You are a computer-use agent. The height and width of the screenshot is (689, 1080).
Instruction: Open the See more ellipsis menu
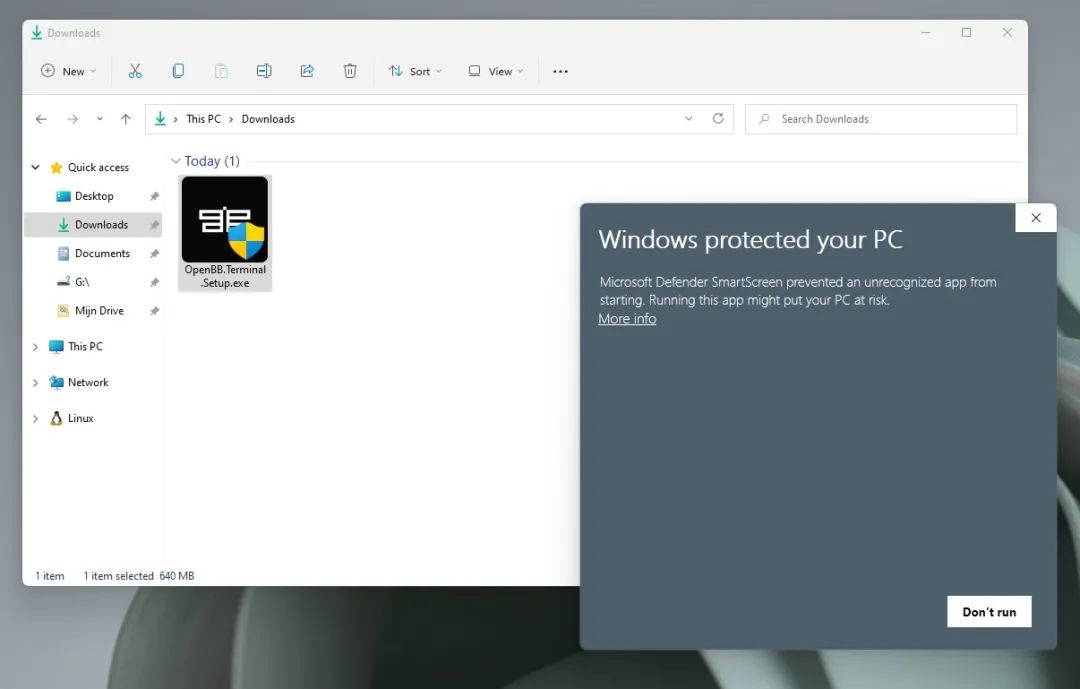(x=561, y=71)
